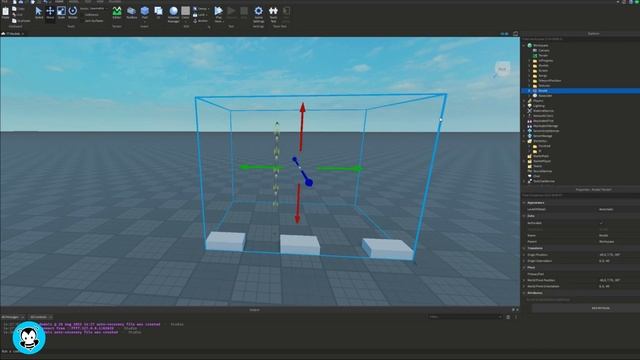This screenshot has width=640, height=360.
Task: Select StarterPack in the Explorer
Action: click(541, 156)
